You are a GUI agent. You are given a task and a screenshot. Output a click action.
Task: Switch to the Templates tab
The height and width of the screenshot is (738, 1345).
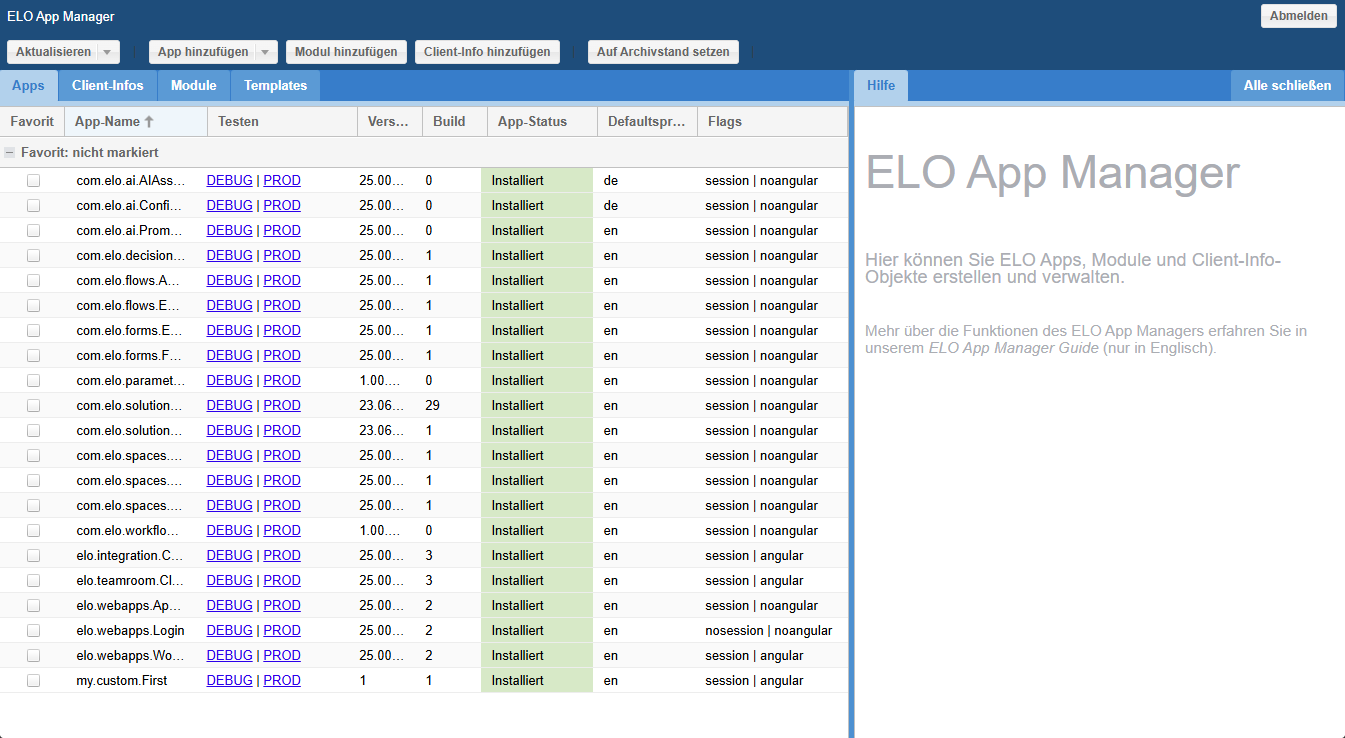click(x=275, y=86)
